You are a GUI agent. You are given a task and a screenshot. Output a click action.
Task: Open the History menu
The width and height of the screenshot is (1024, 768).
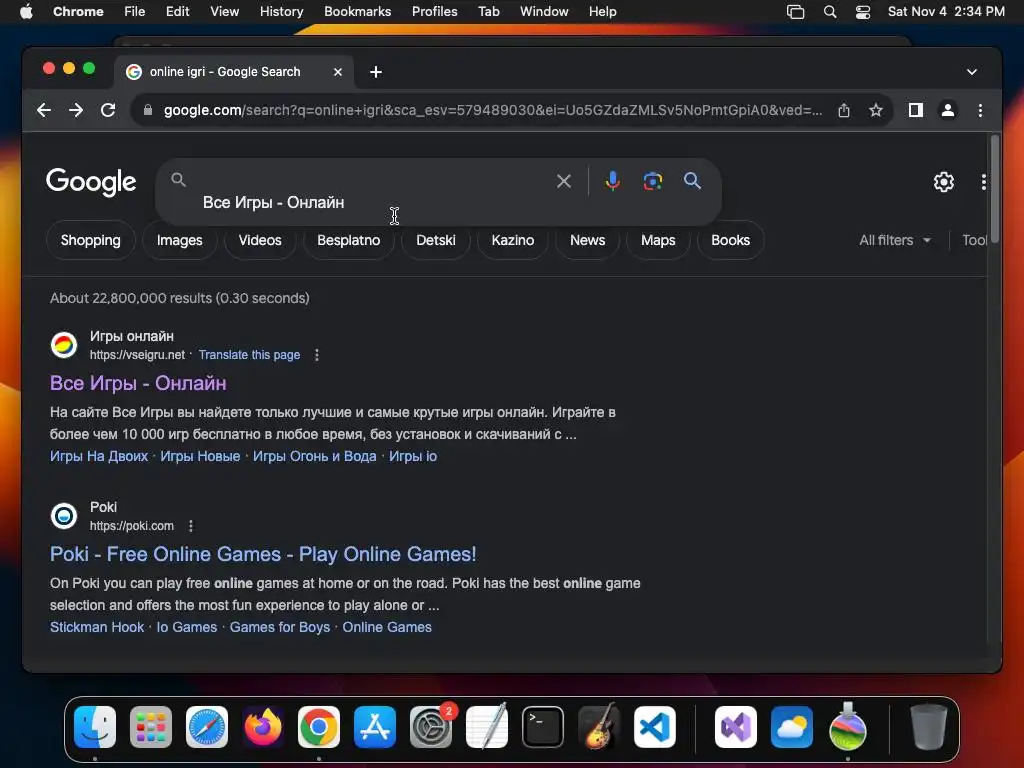(x=281, y=12)
